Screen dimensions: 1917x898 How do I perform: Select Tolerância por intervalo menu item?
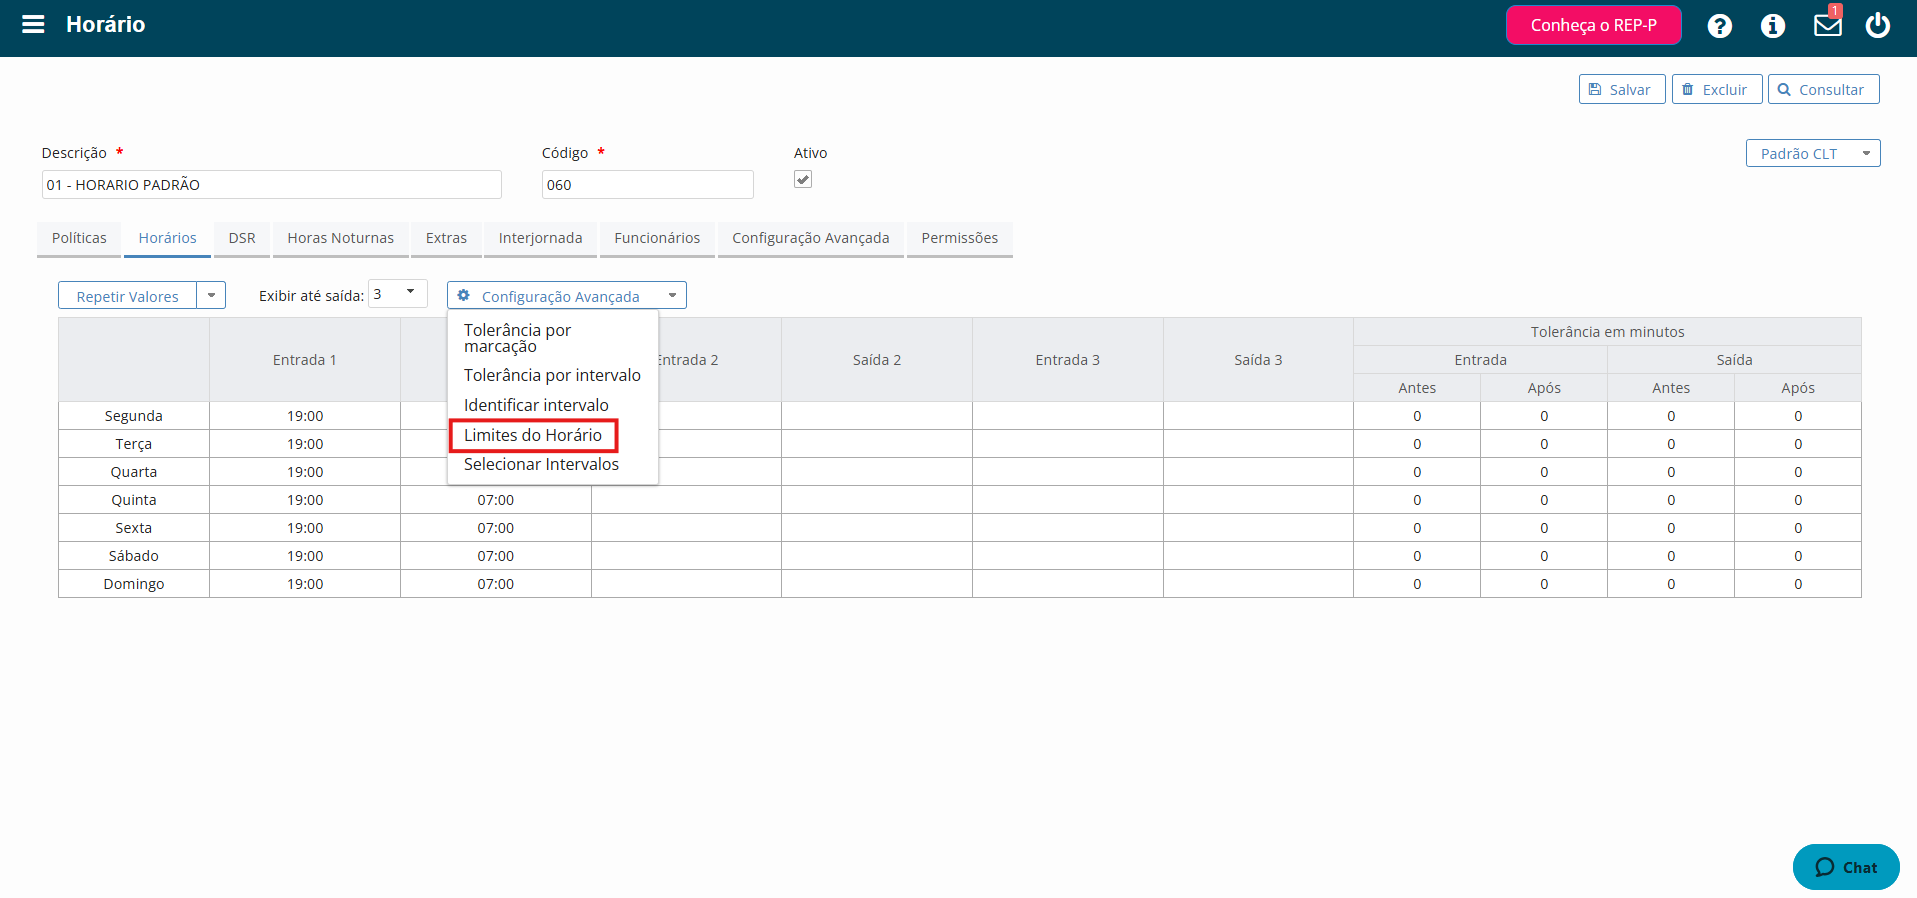pyautogui.click(x=552, y=375)
